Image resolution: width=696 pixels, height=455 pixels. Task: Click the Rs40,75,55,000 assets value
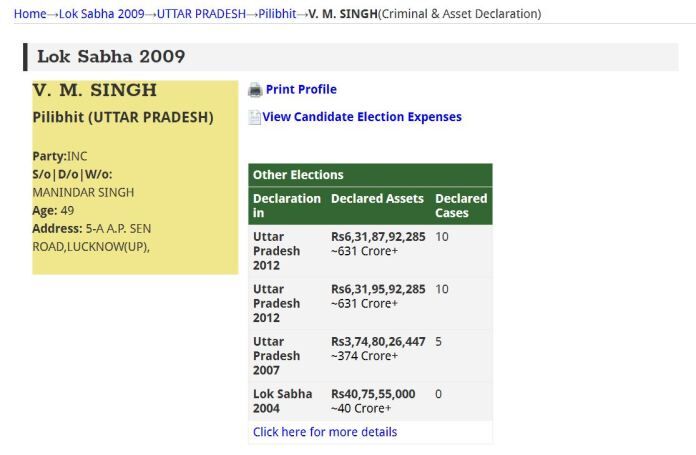coord(373,394)
